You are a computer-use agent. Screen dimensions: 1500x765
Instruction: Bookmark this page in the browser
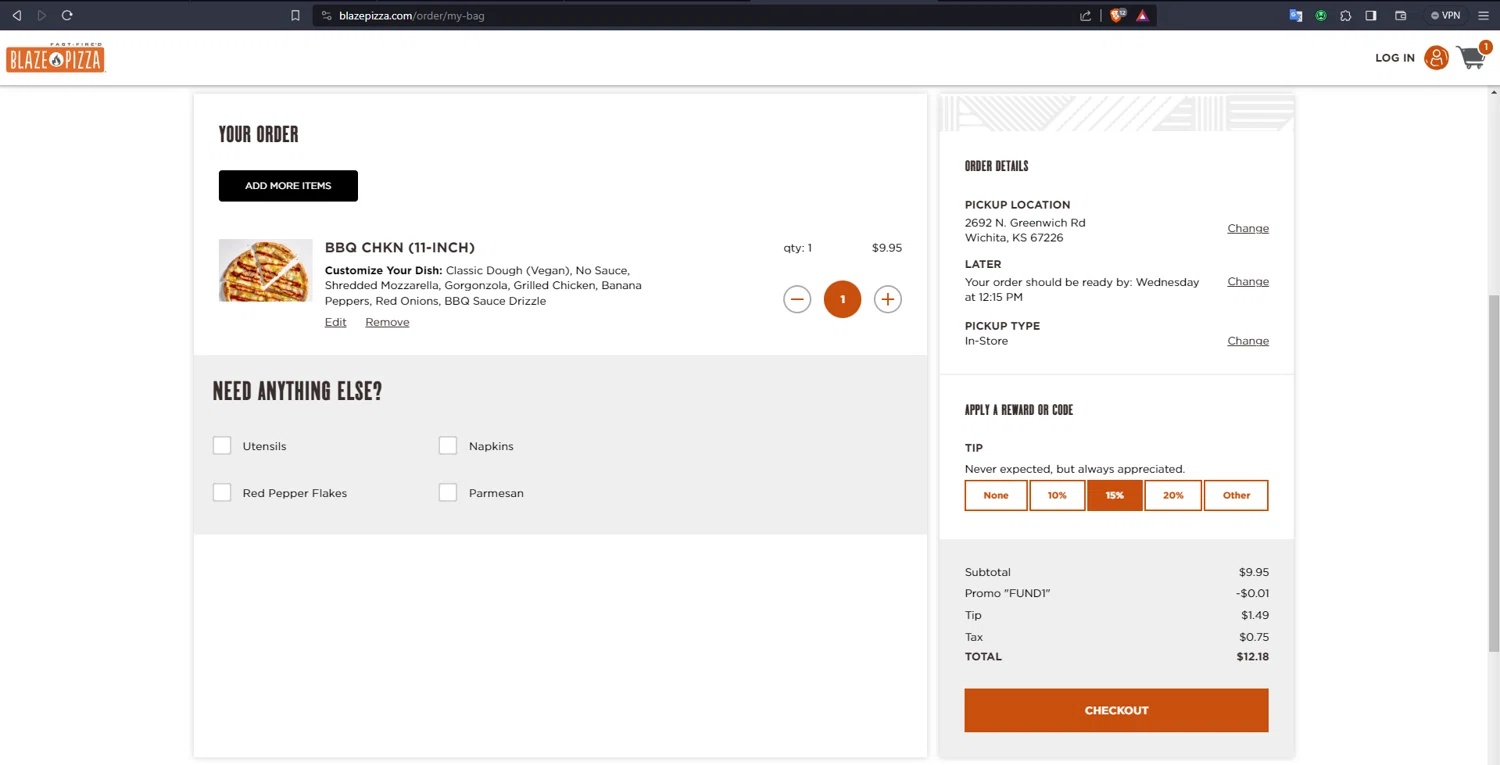(x=295, y=15)
